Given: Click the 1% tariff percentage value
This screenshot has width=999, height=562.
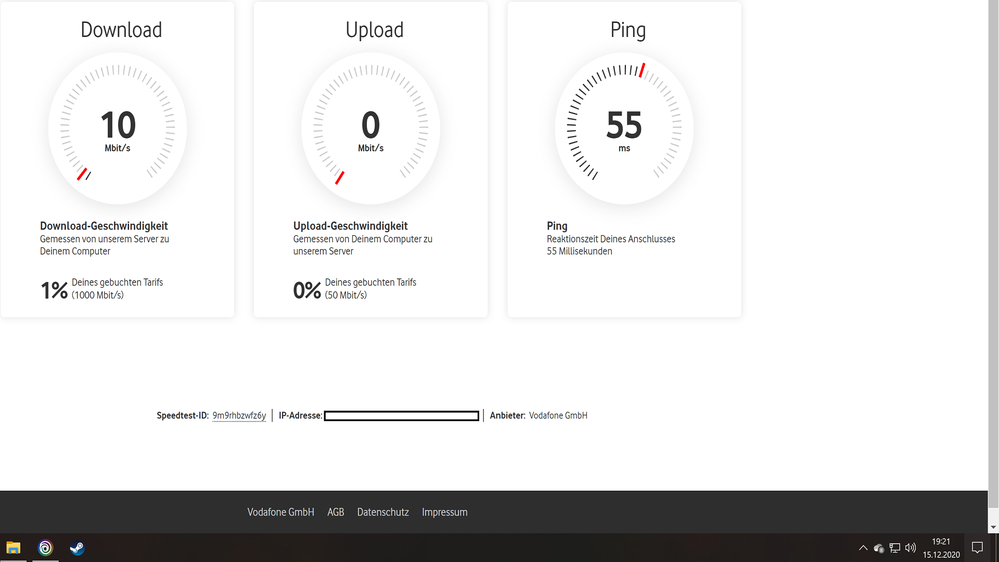Looking at the screenshot, I should pyautogui.click(x=54, y=291).
